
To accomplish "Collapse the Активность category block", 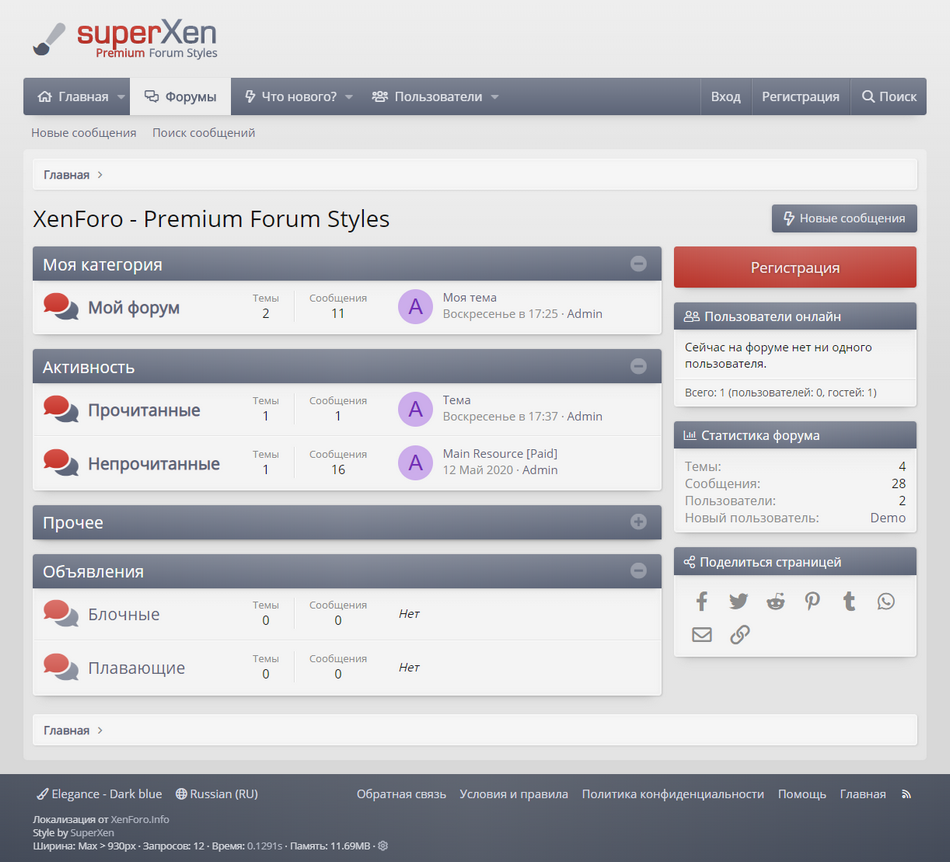I will [638, 366].
